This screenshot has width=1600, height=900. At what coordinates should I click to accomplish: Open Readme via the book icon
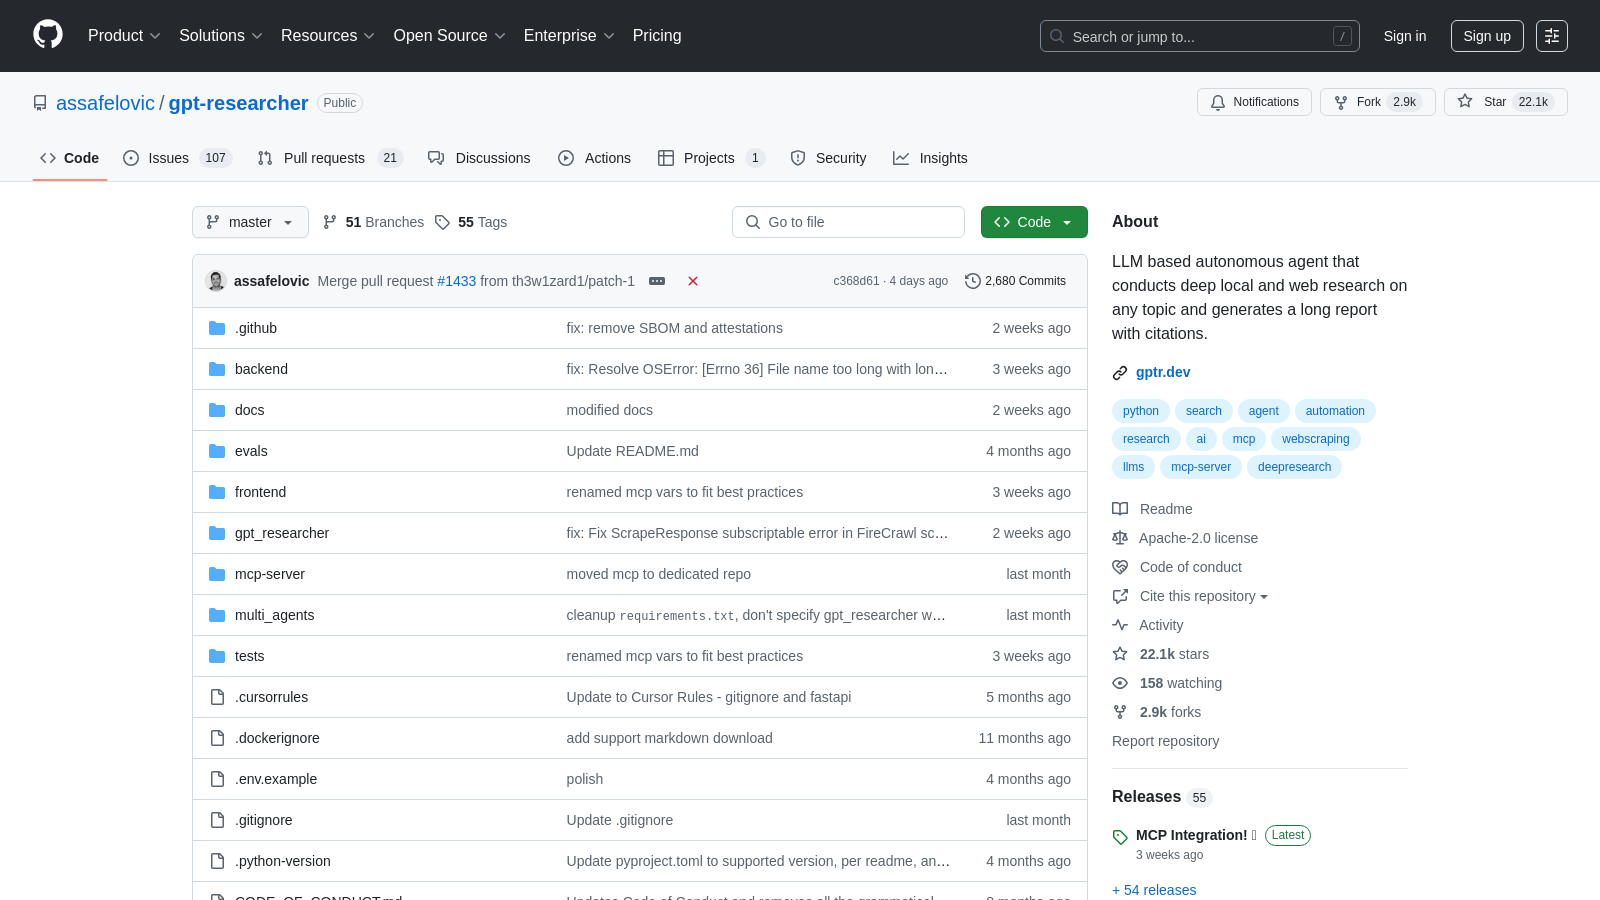[1119, 509]
